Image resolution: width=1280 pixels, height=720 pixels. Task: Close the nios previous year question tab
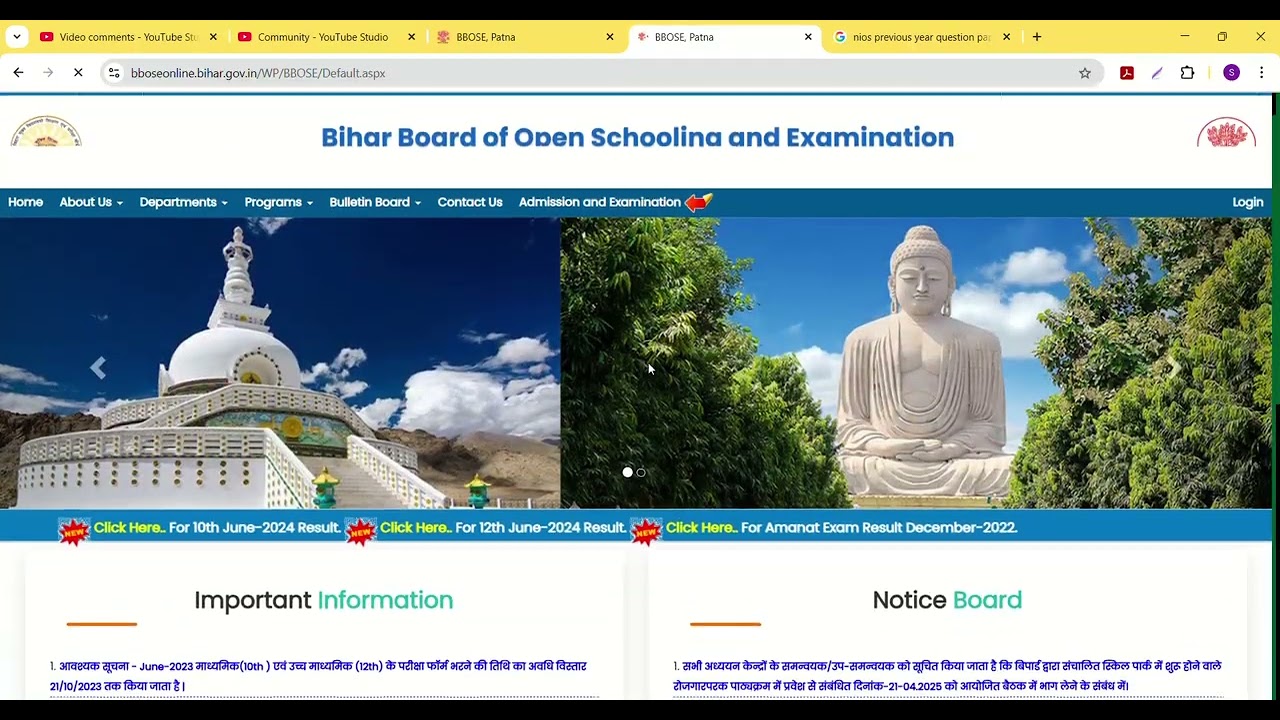tap(1007, 37)
